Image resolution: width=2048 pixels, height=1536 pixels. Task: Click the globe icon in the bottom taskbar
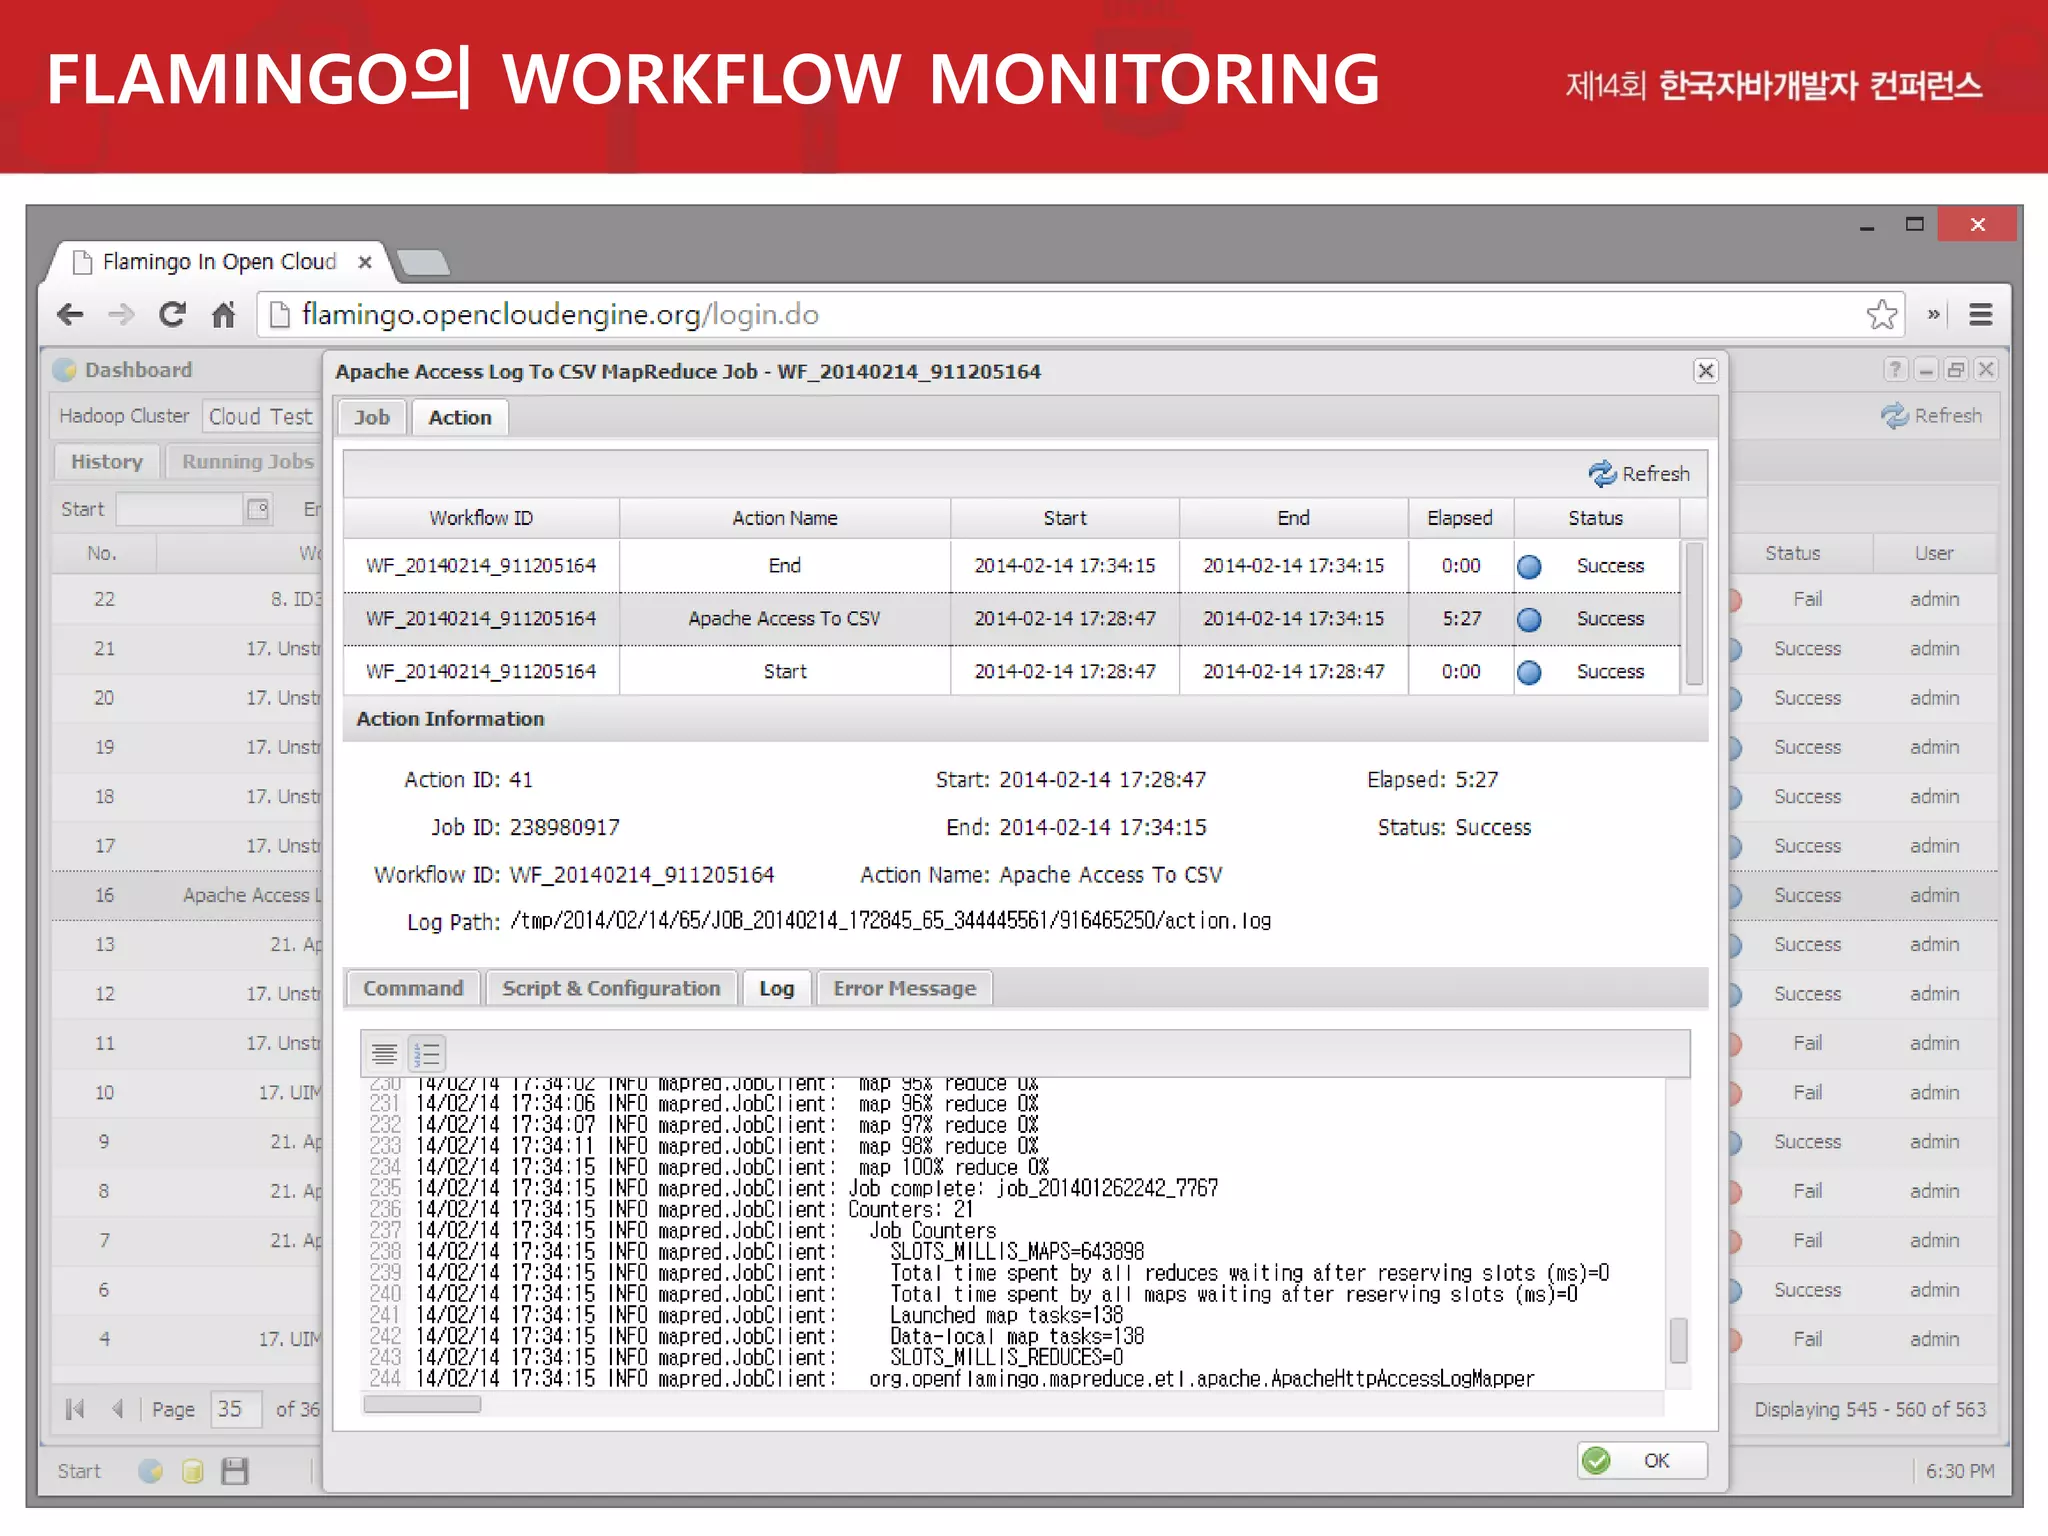(151, 1472)
